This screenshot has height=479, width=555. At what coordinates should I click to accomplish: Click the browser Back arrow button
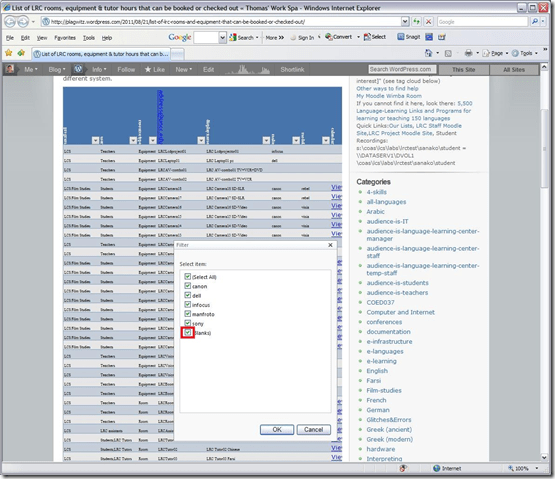pos(10,22)
